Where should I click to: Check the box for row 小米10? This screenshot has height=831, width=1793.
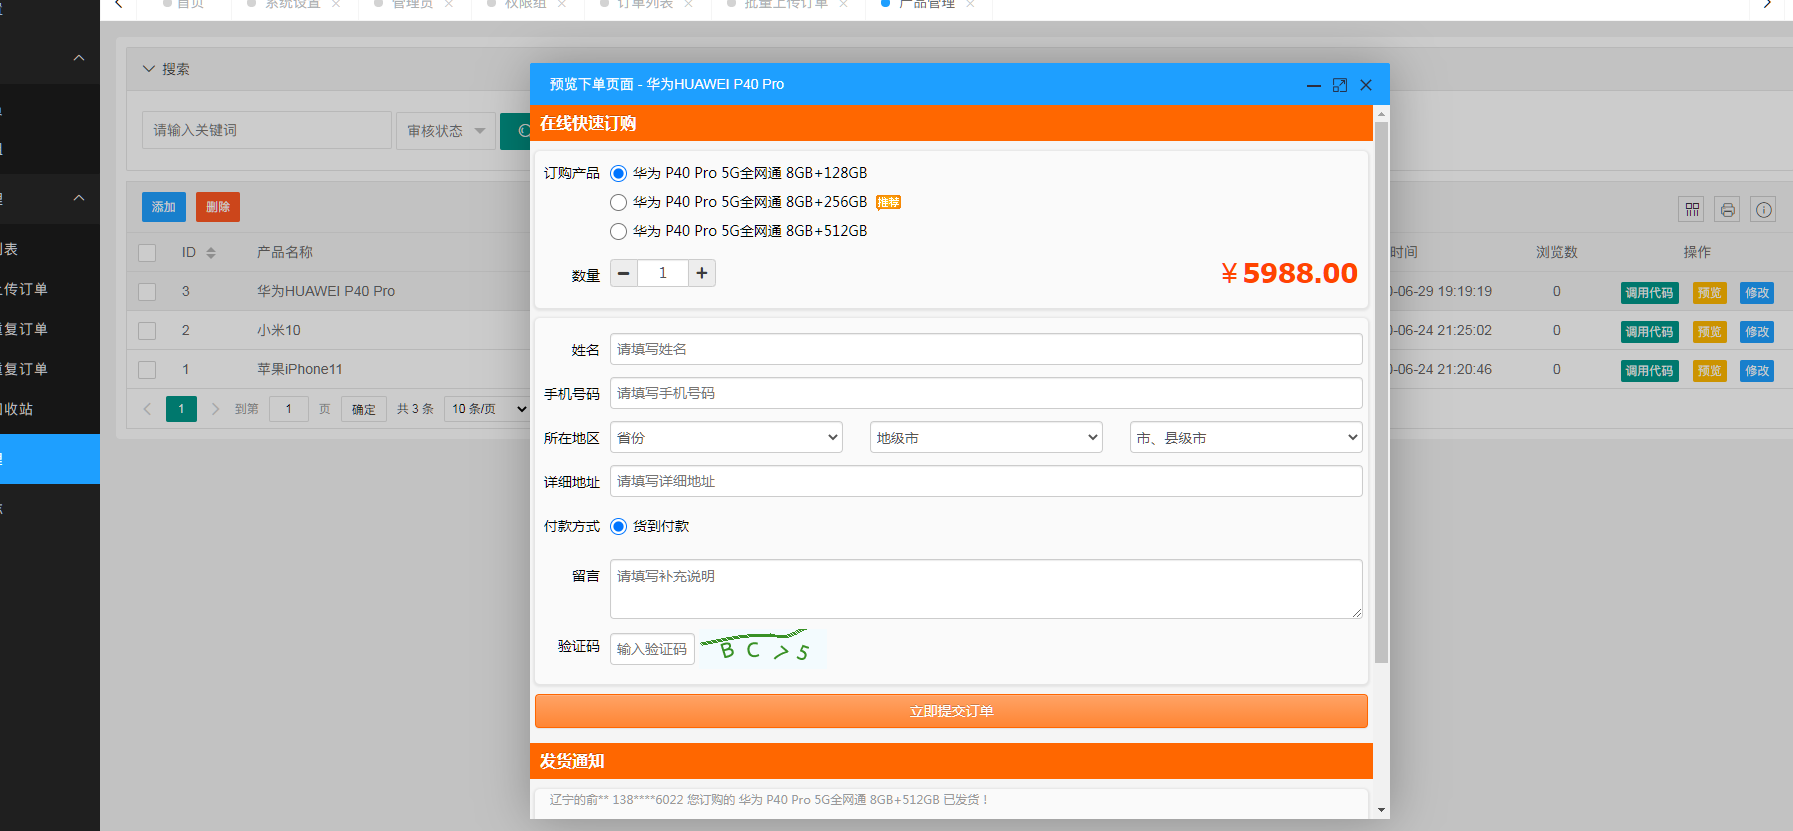147,330
